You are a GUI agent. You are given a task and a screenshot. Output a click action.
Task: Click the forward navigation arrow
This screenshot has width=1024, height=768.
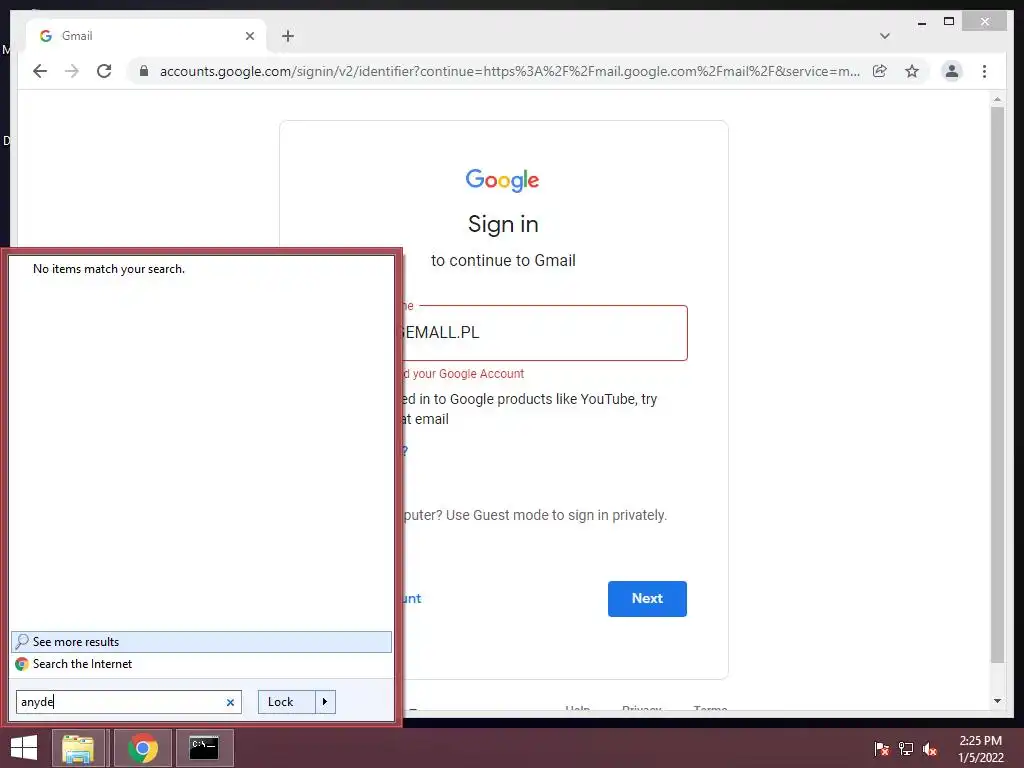(72, 71)
